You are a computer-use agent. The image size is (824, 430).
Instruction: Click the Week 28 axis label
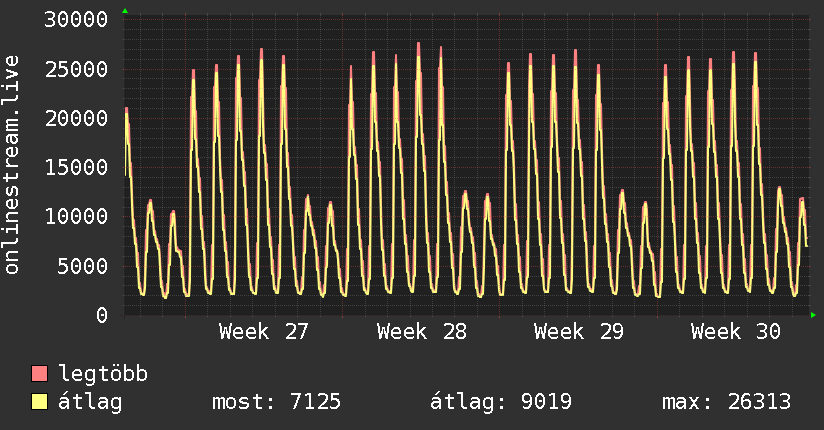[421, 332]
